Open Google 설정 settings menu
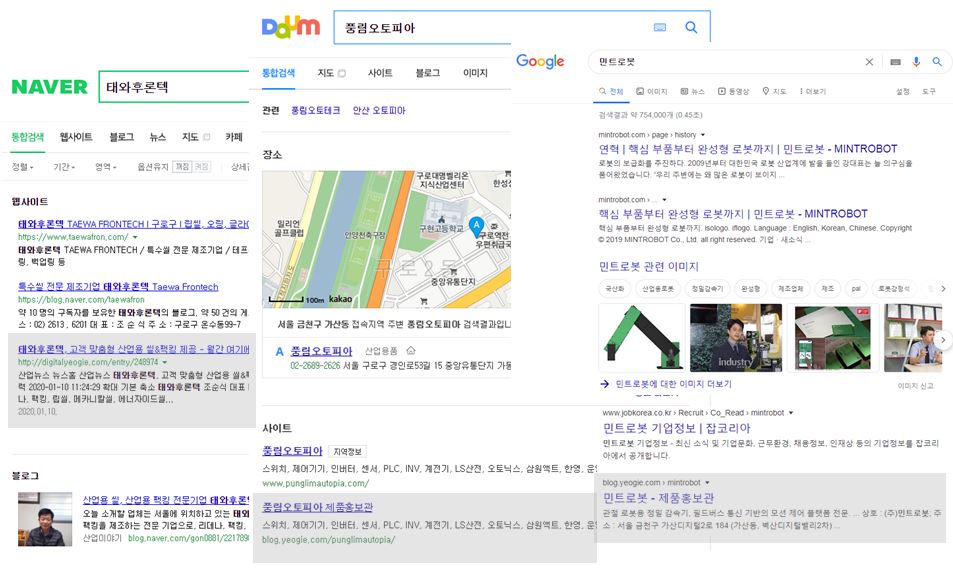This screenshot has width=953, height=571. 903,91
